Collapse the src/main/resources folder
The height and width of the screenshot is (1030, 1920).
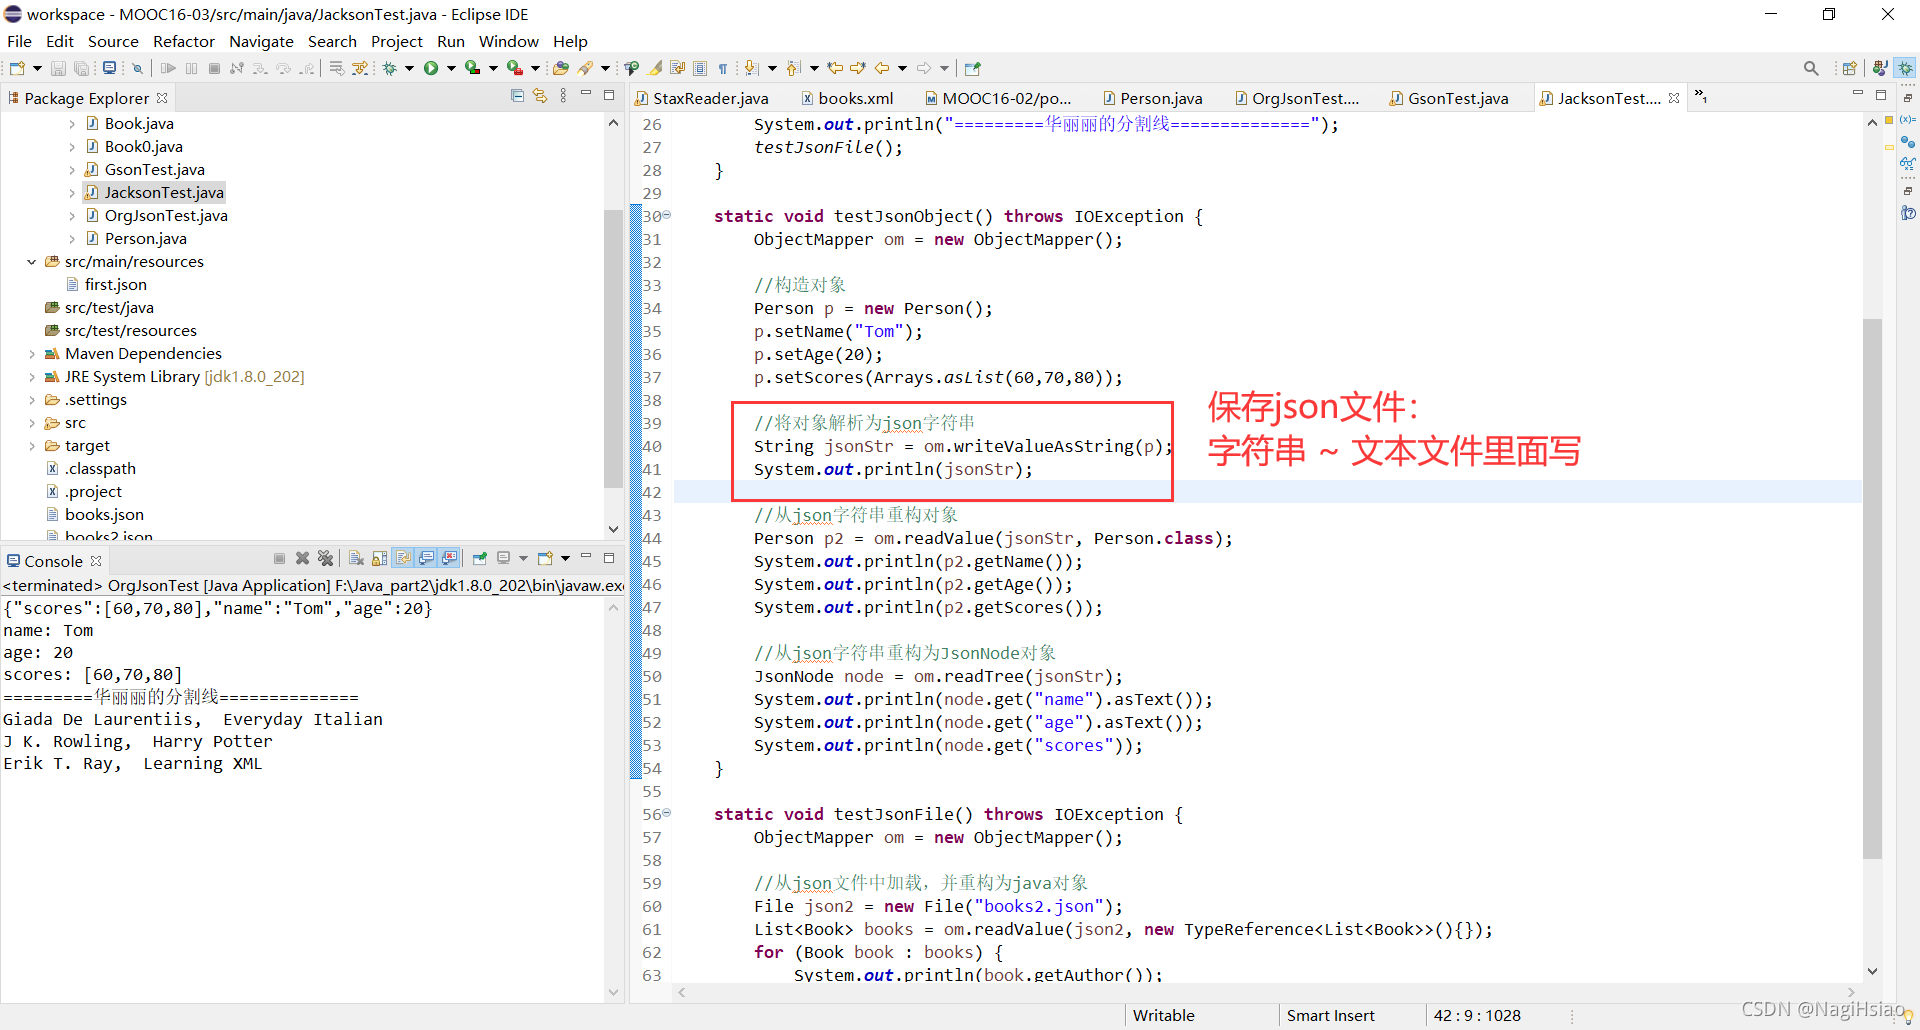pyautogui.click(x=32, y=262)
